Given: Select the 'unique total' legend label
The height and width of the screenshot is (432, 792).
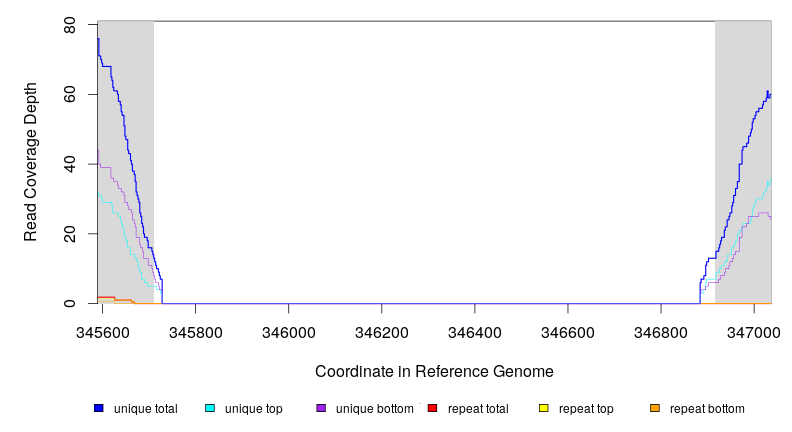Looking at the screenshot, I should [x=145, y=409].
